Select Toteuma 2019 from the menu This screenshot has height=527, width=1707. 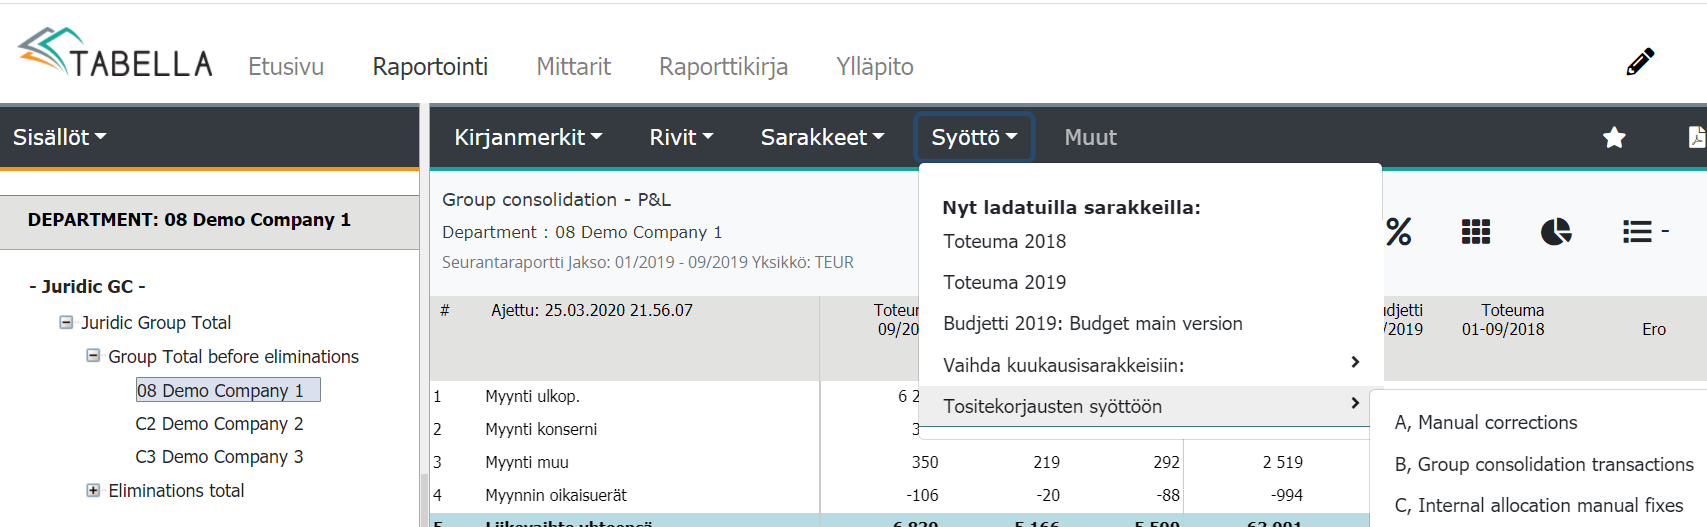(x=1005, y=283)
